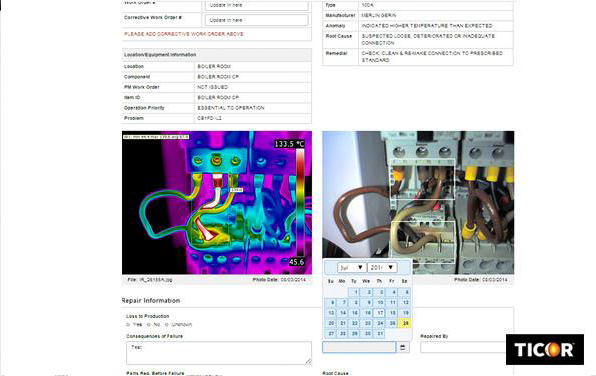Focus the Consequences of Failure text area
The height and width of the screenshot is (376, 596).
point(219,353)
